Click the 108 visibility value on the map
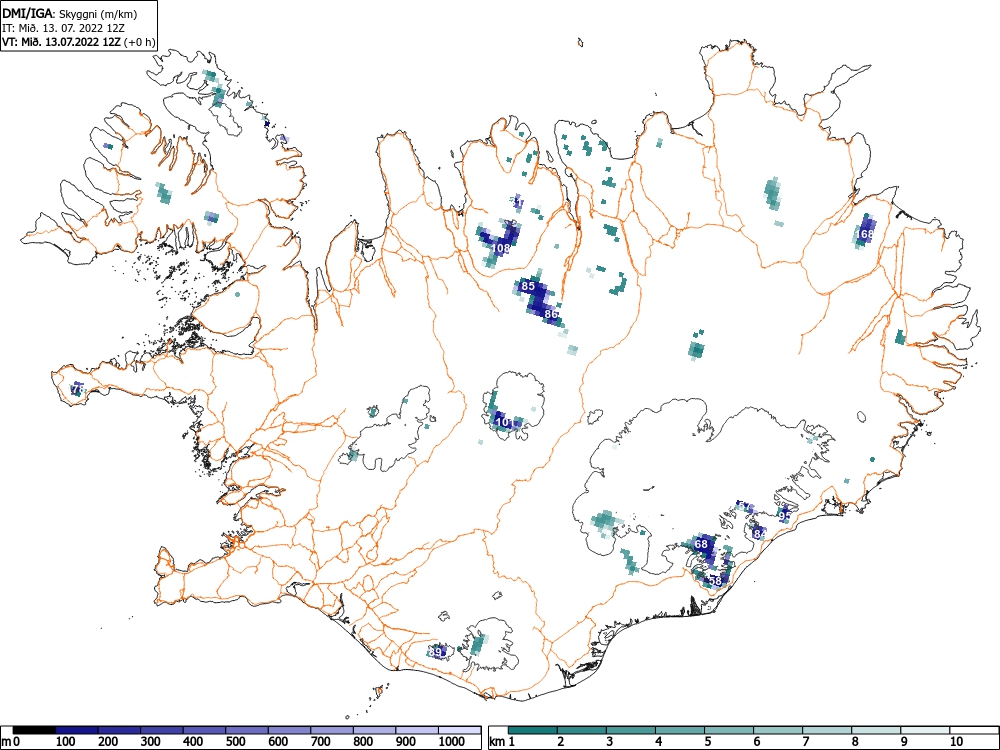The width and height of the screenshot is (1000, 750). [501, 248]
